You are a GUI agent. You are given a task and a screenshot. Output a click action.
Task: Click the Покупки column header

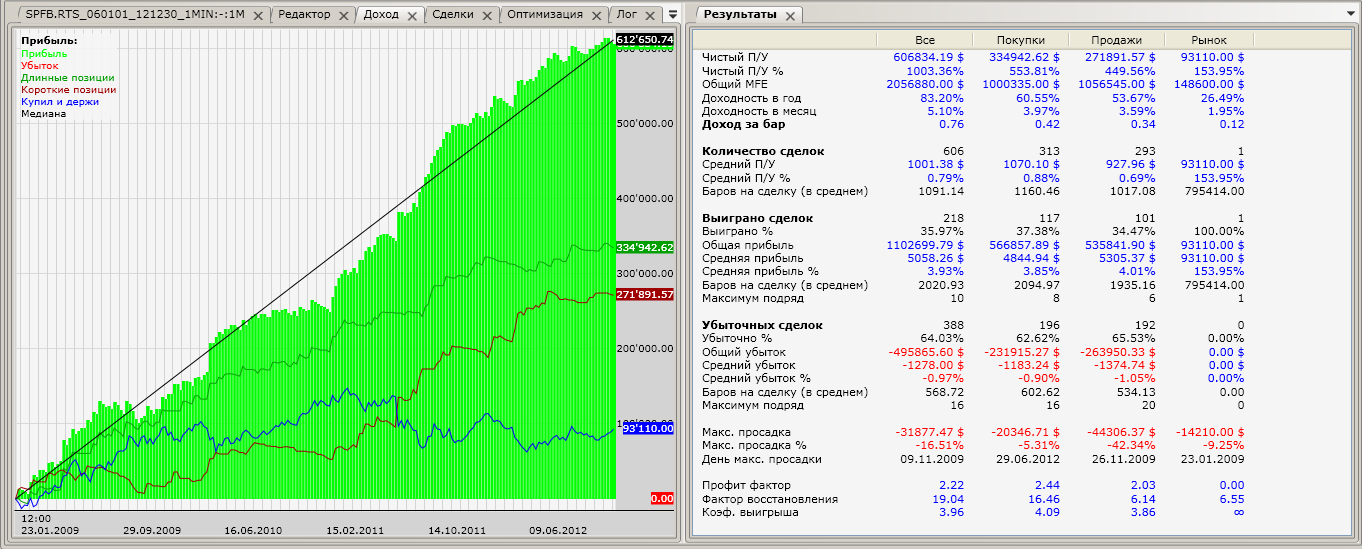1021,39
